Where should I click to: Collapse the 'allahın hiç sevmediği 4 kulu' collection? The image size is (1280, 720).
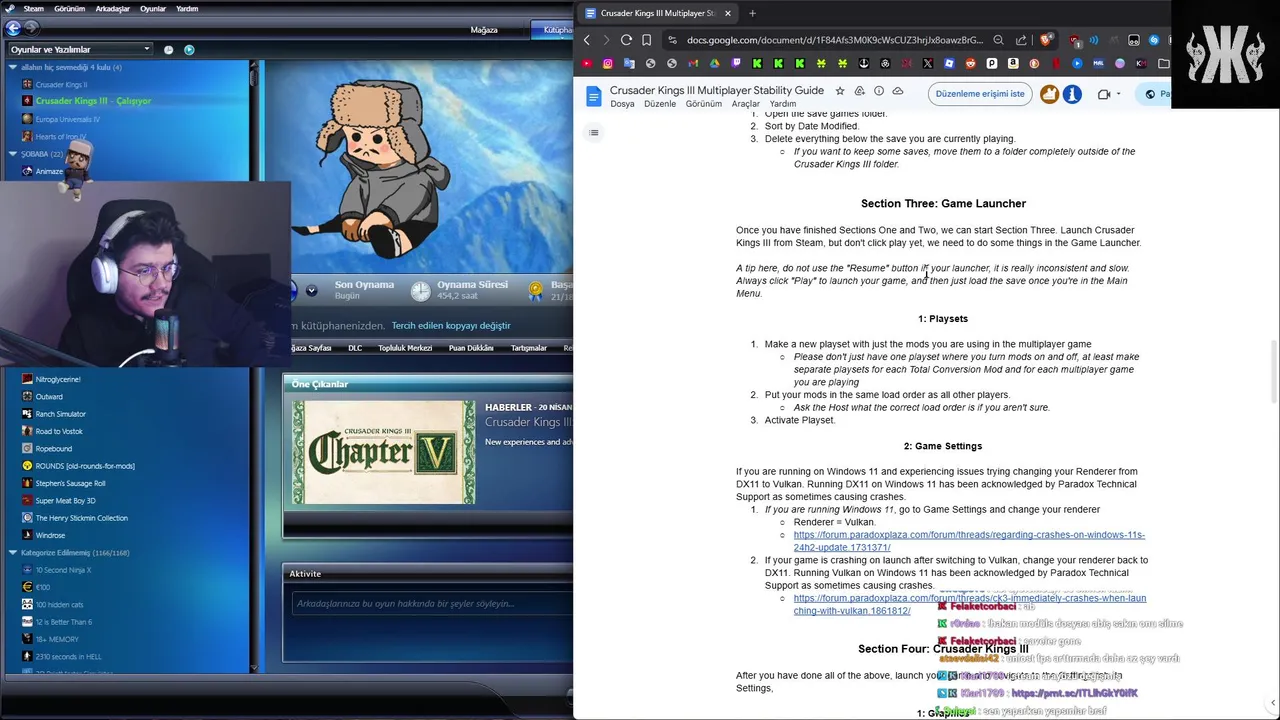[13, 67]
